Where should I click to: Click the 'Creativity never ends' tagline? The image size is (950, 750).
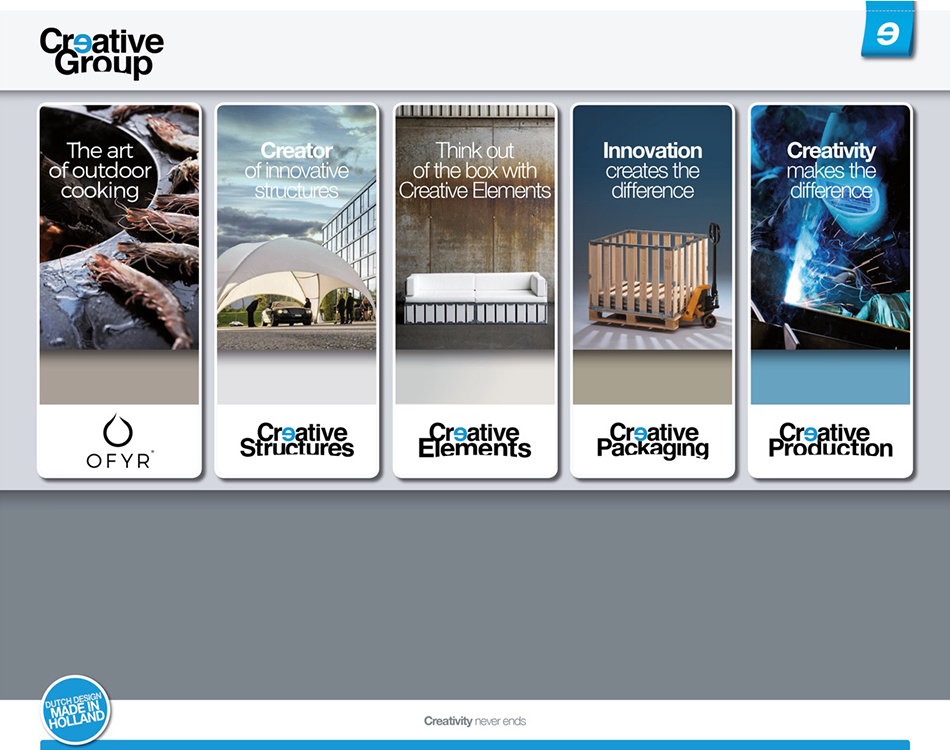pyautogui.click(x=475, y=721)
